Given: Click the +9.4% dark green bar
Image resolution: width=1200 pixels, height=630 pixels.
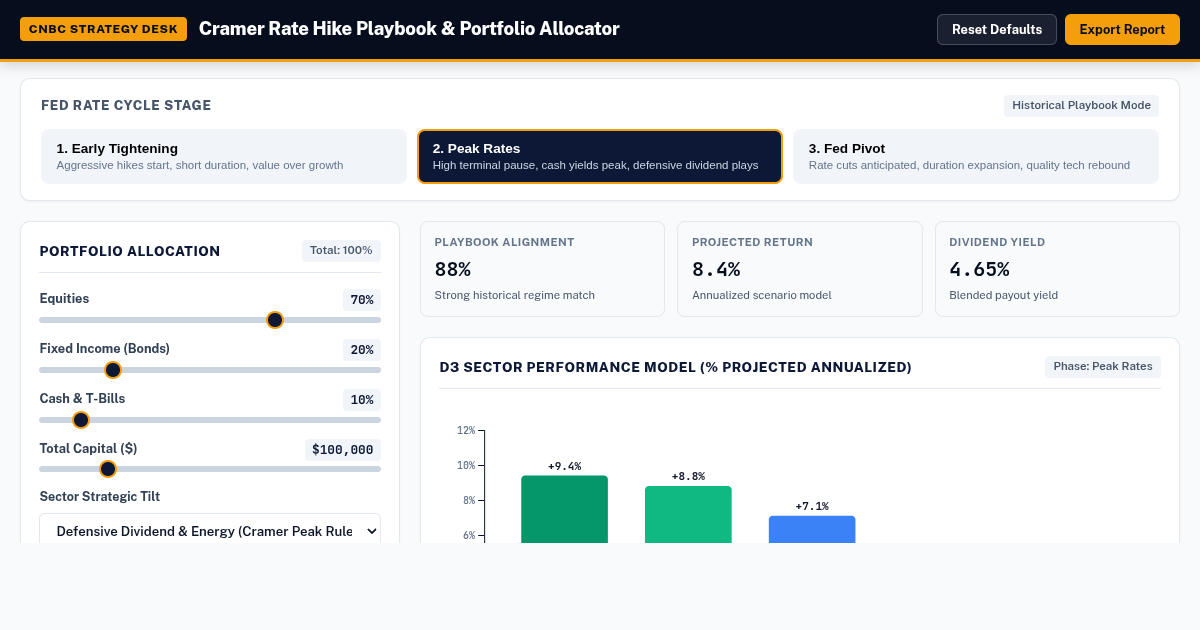Looking at the screenshot, I should 564,509.
